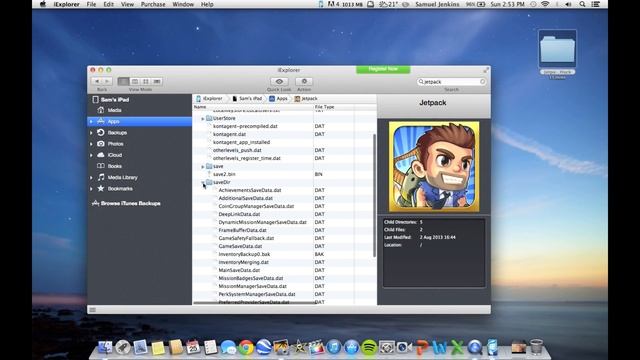Click the iCloud cloud icon
The image size is (640, 360).
click(101, 155)
